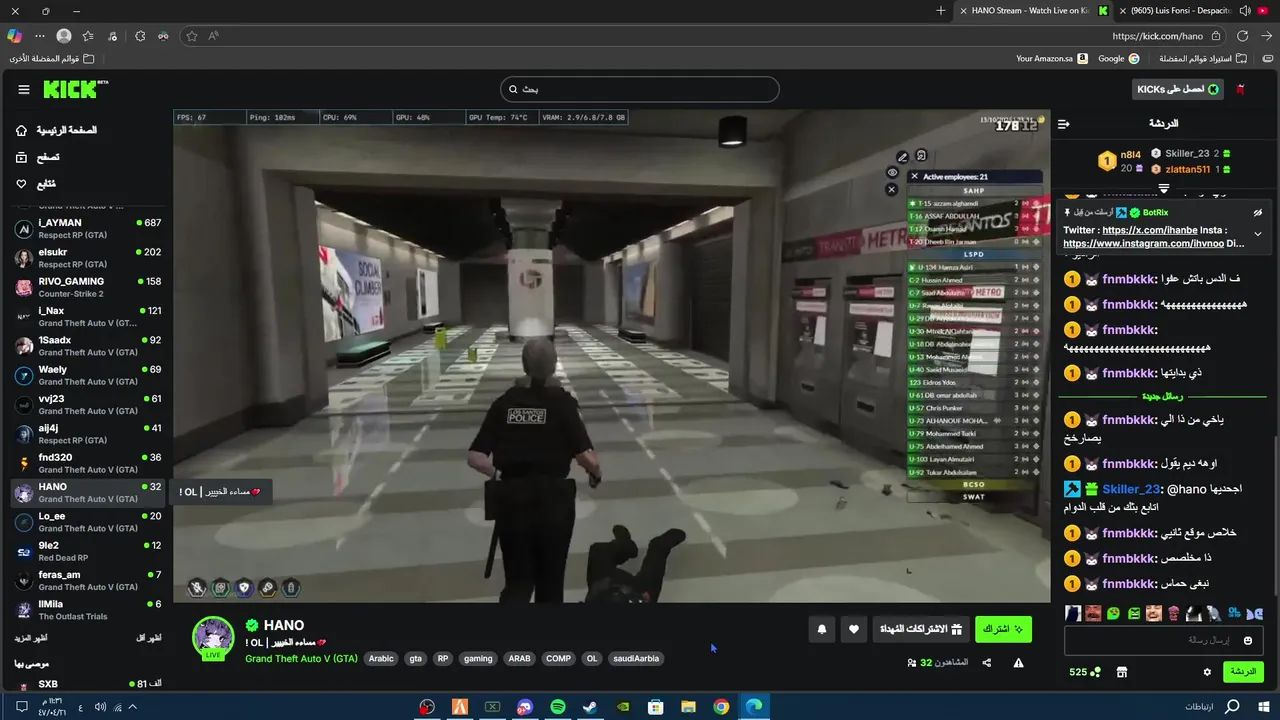Viewport: 1280px width, 720px height.
Task: Open the Waely channel in sidebar
Action: point(86,375)
